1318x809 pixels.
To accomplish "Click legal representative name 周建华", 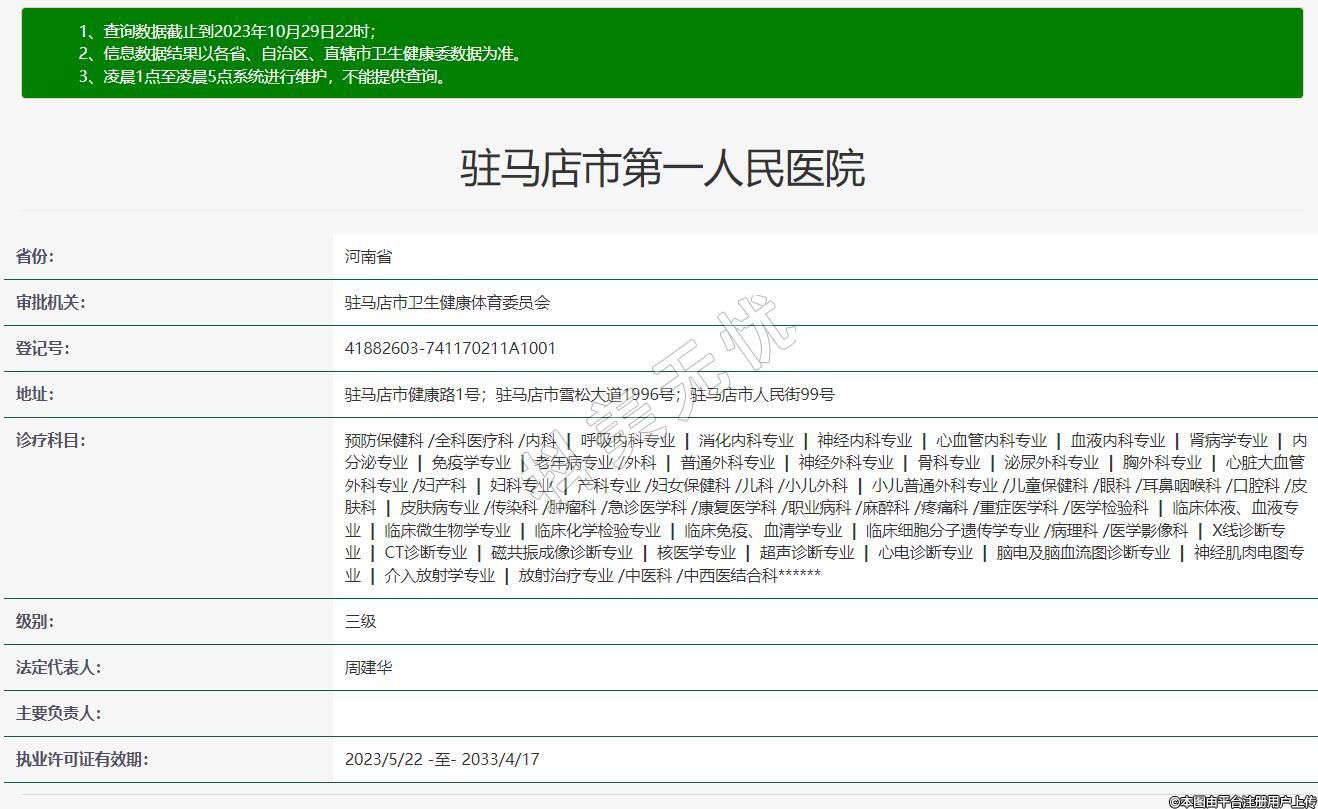I will click(x=368, y=668).
